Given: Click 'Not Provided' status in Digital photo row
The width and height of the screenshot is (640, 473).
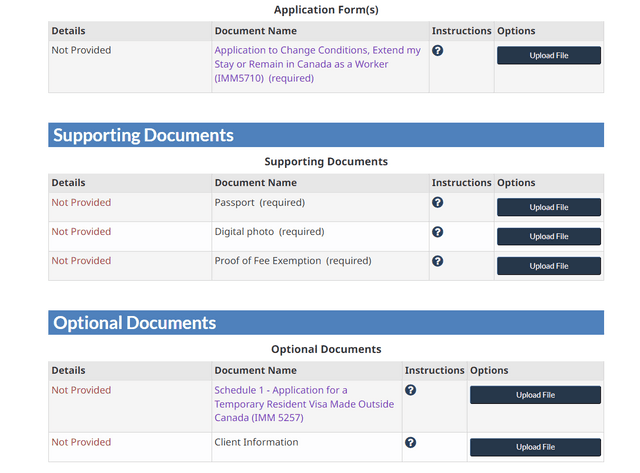Looking at the screenshot, I should point(81,232).
